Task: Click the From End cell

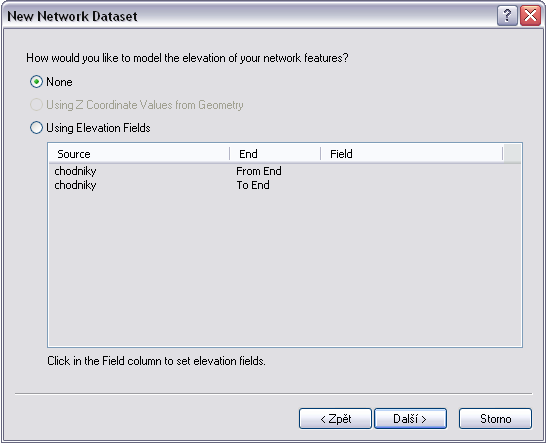Action: 259,171
